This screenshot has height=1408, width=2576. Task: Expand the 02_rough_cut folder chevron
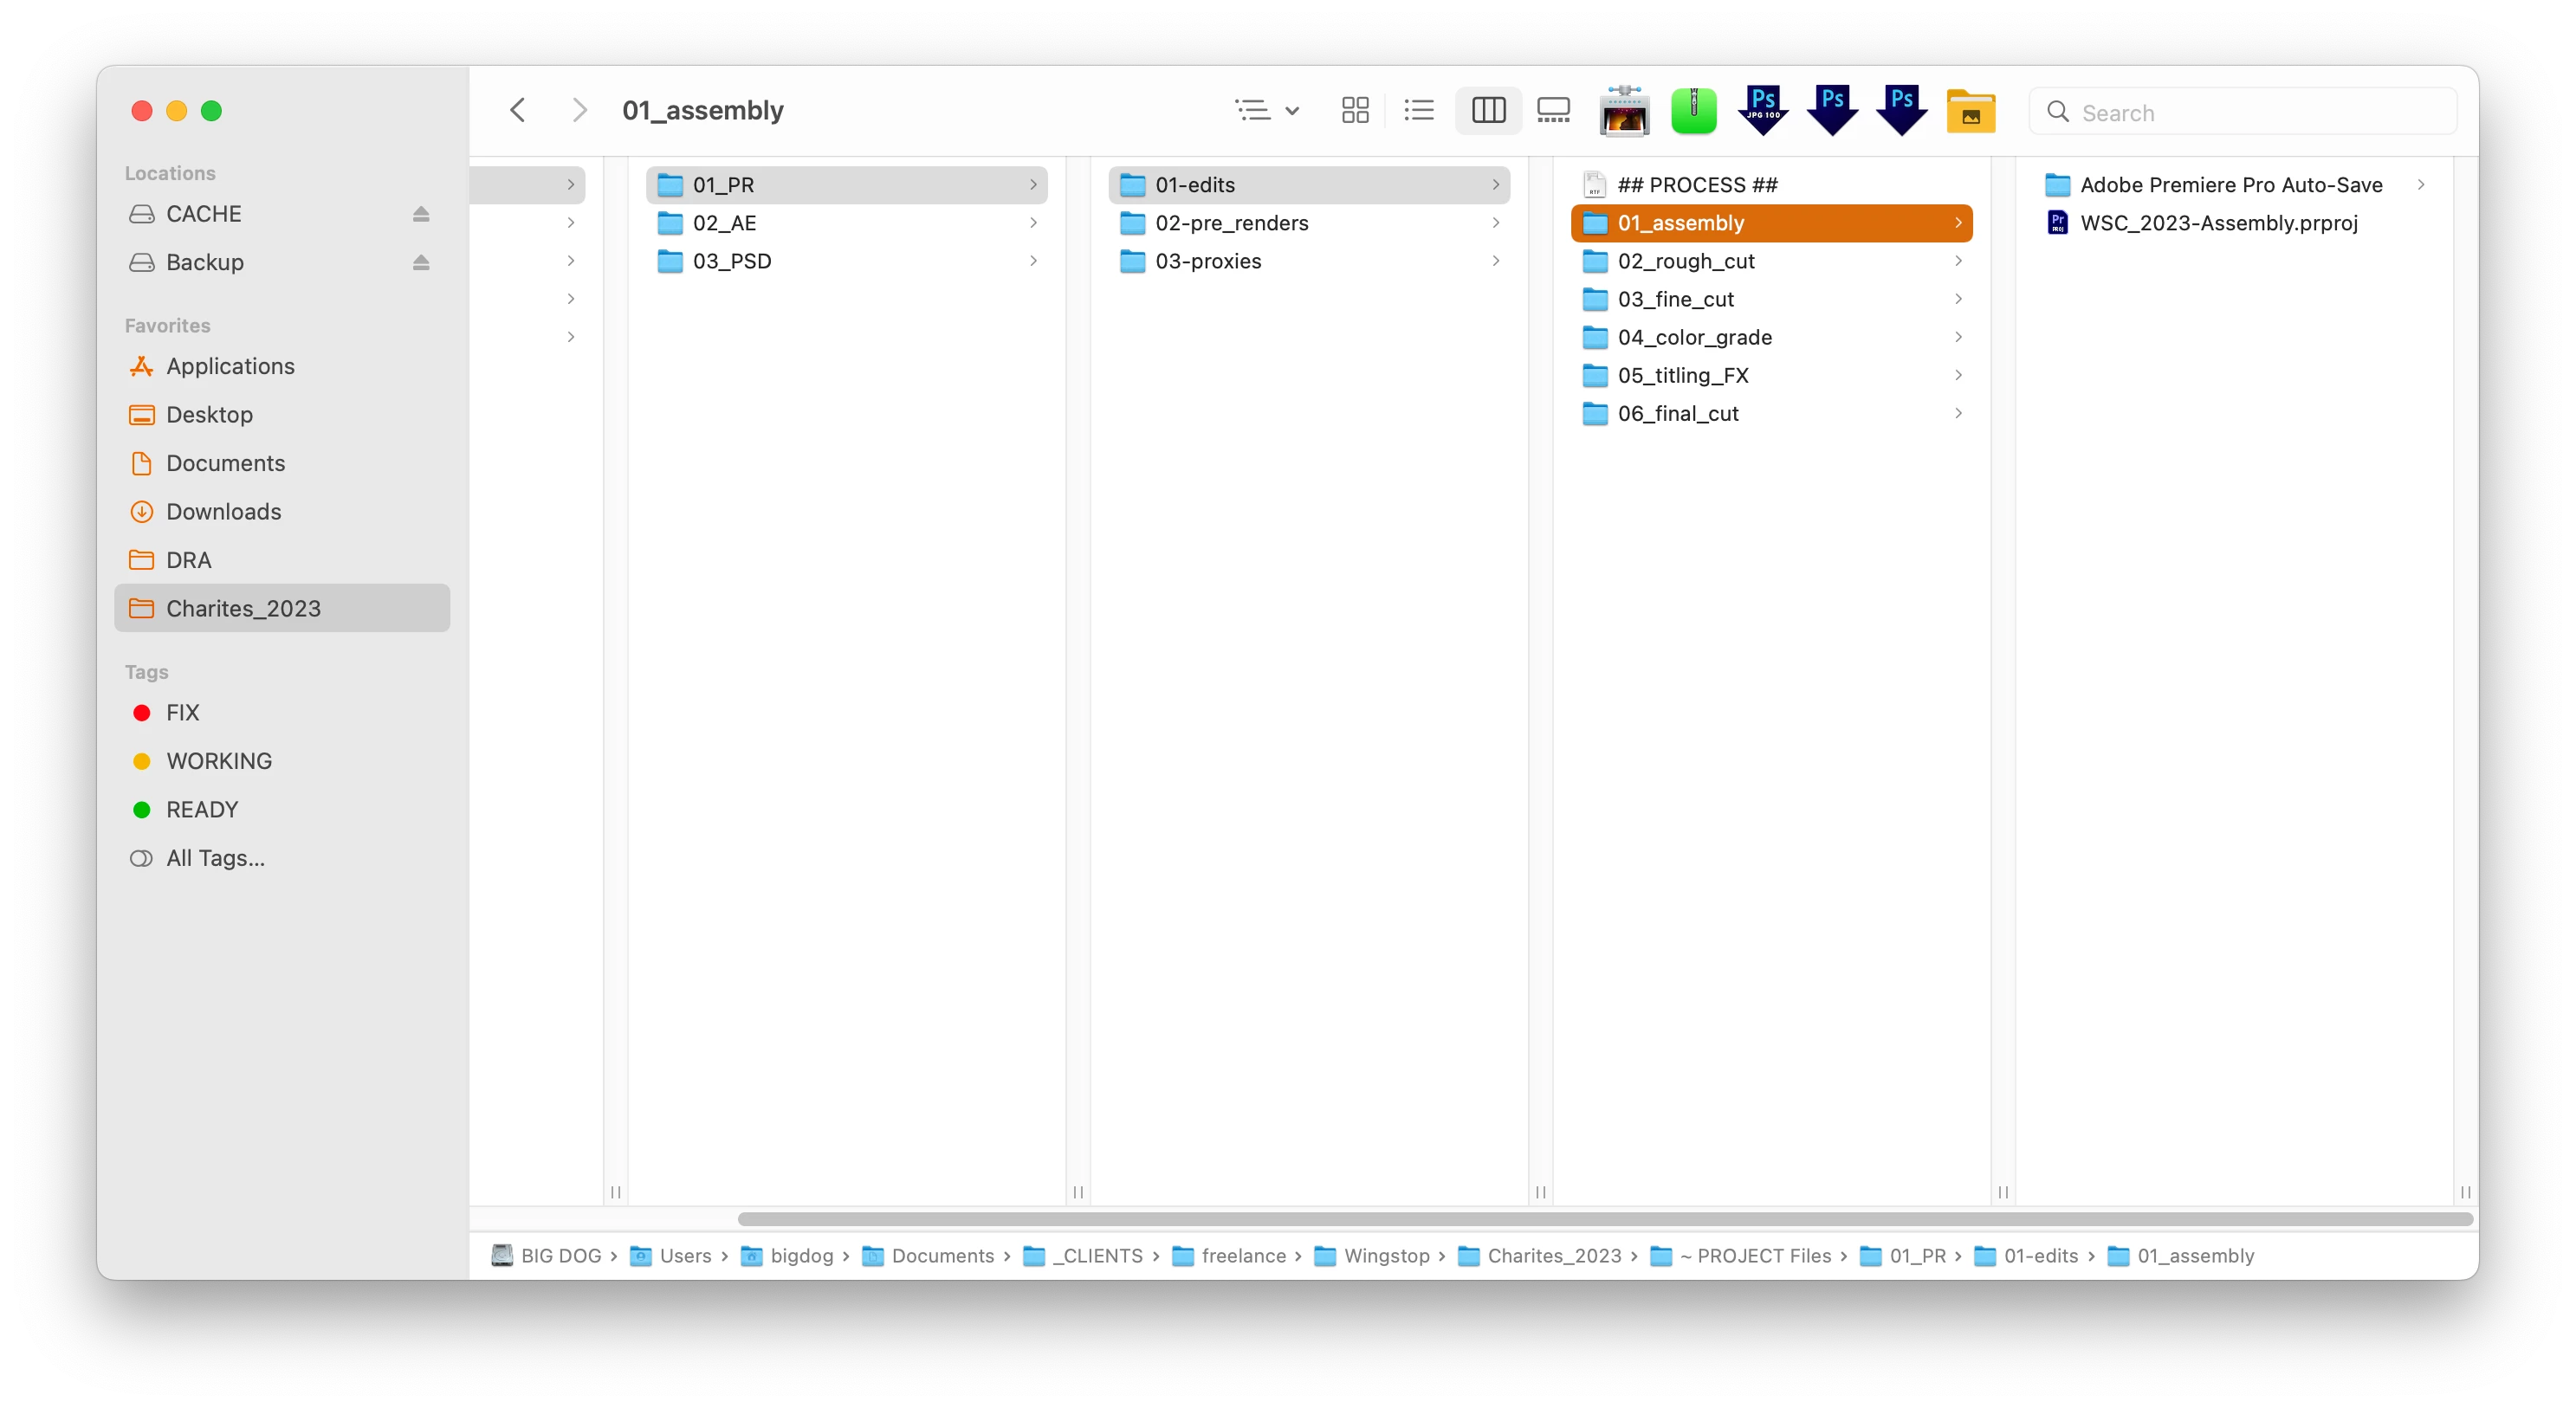pyautogui.click(x=1958, y=261)
